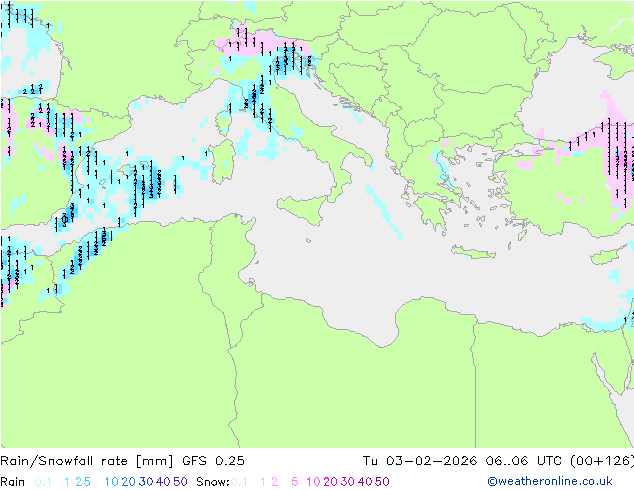
Task: Click the snow legend value 20
Action: 330,482
